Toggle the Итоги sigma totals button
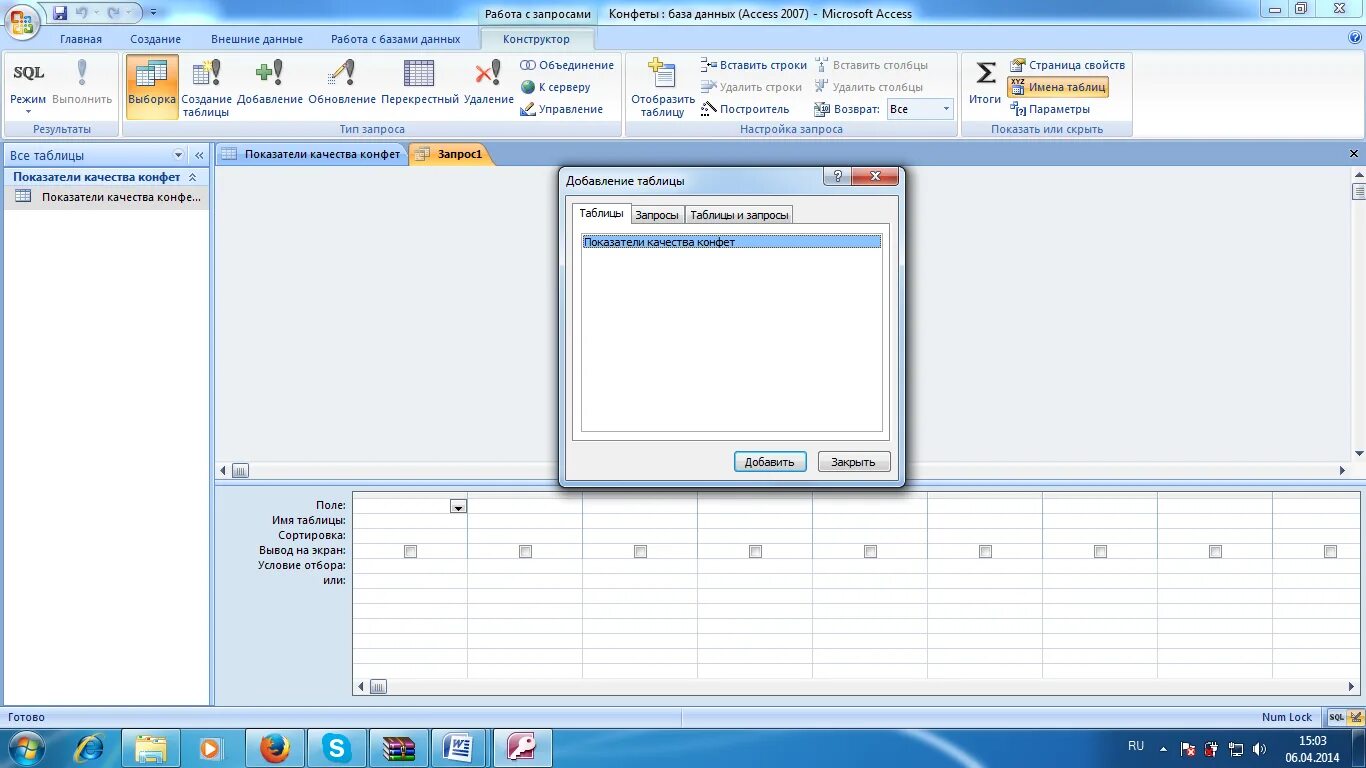This screenshot has height=768, width=1366. 985,82
